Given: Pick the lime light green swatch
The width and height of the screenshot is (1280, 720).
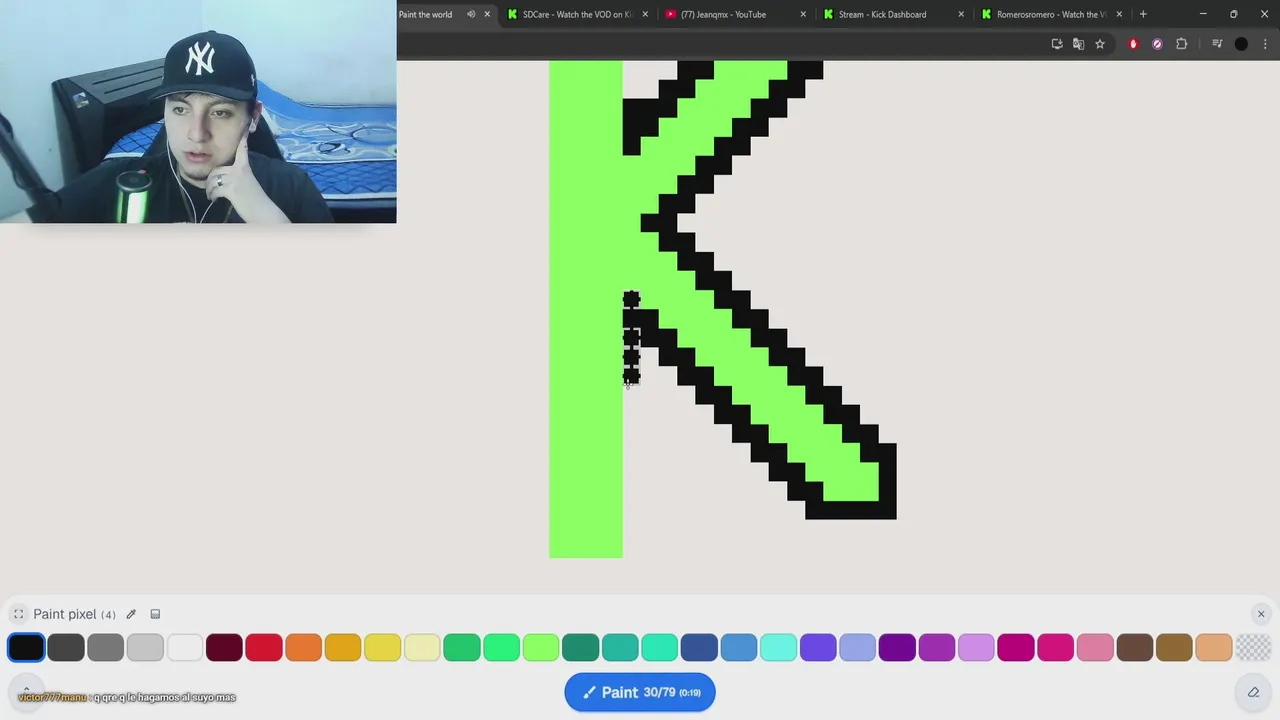Looking at the screenshot, I should (x=541, y=647).
